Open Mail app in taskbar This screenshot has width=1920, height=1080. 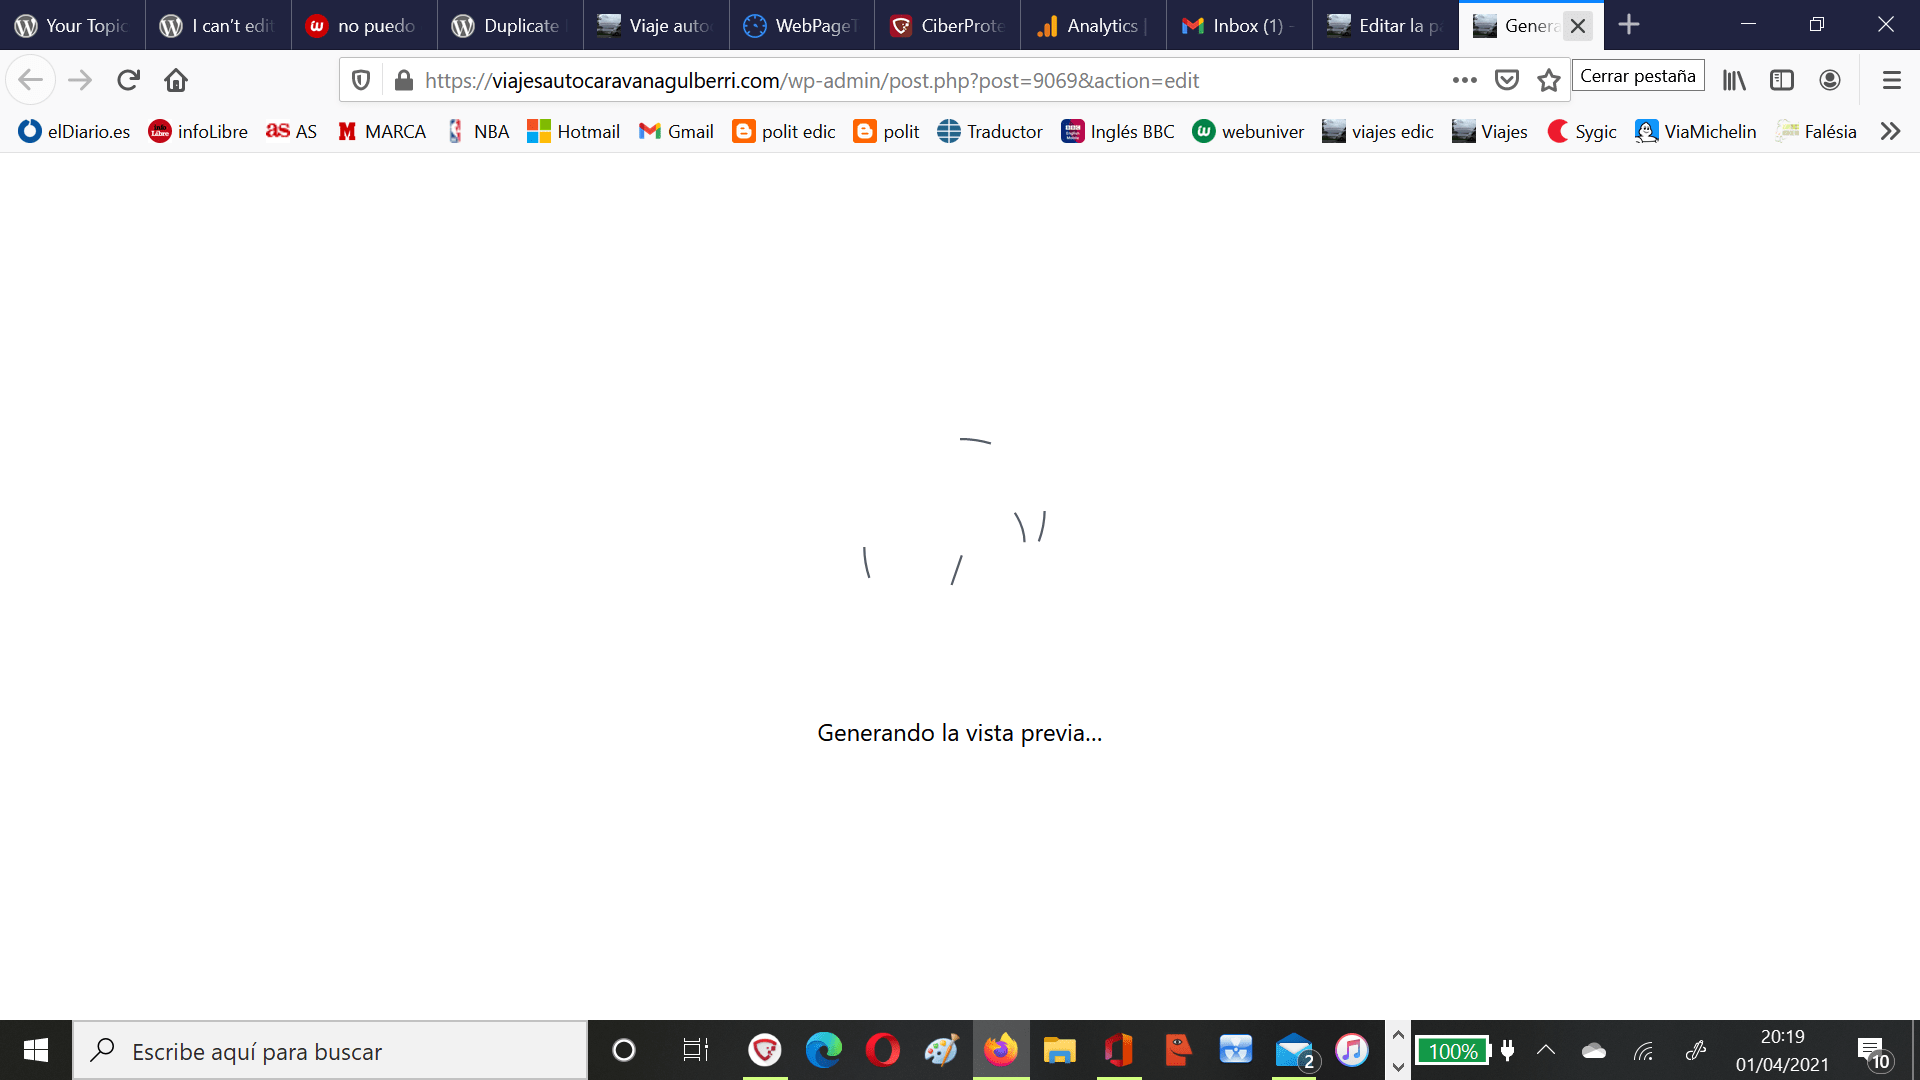click(1295, 1050)
